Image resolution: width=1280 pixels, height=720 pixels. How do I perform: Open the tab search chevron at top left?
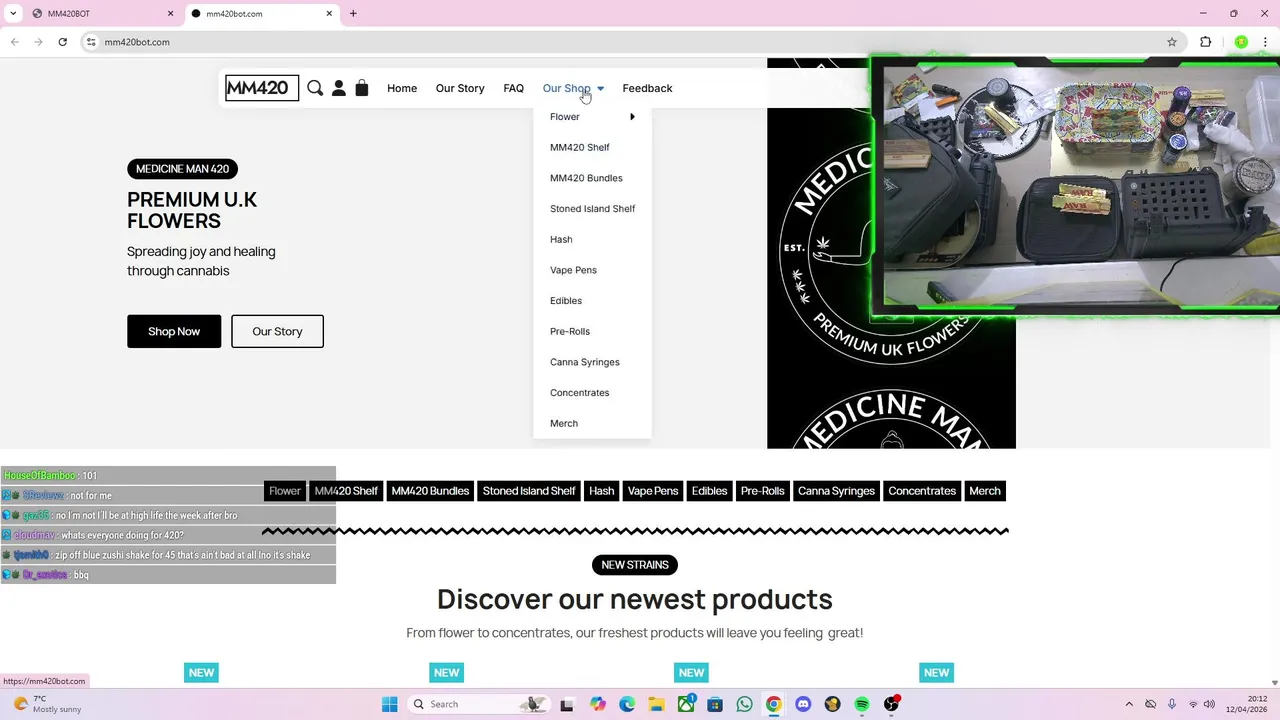pos(13,14)
